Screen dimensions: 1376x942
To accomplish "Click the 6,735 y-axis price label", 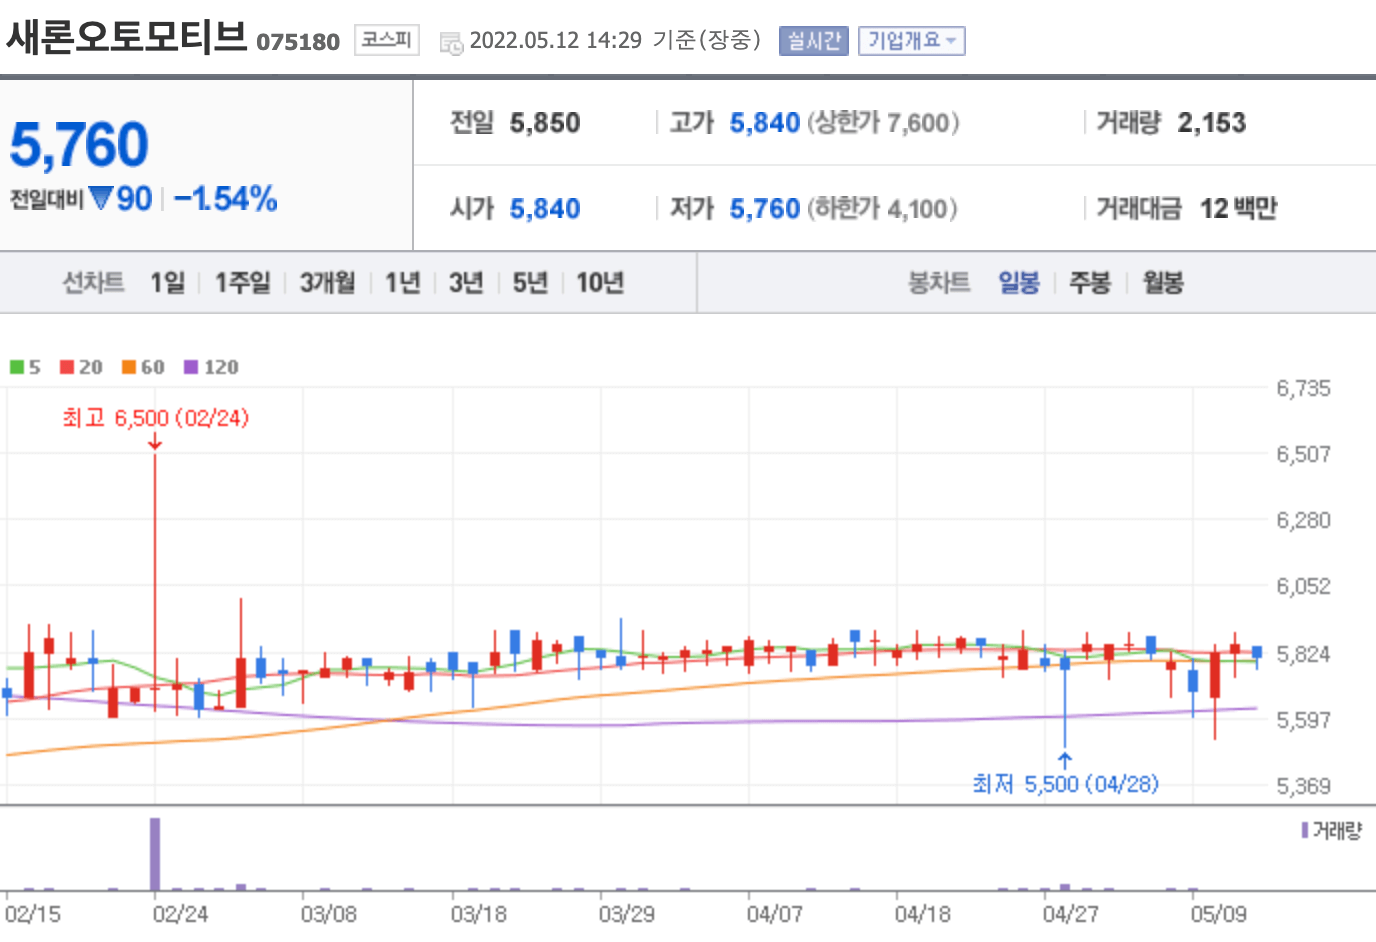I will click(1303, 388).
